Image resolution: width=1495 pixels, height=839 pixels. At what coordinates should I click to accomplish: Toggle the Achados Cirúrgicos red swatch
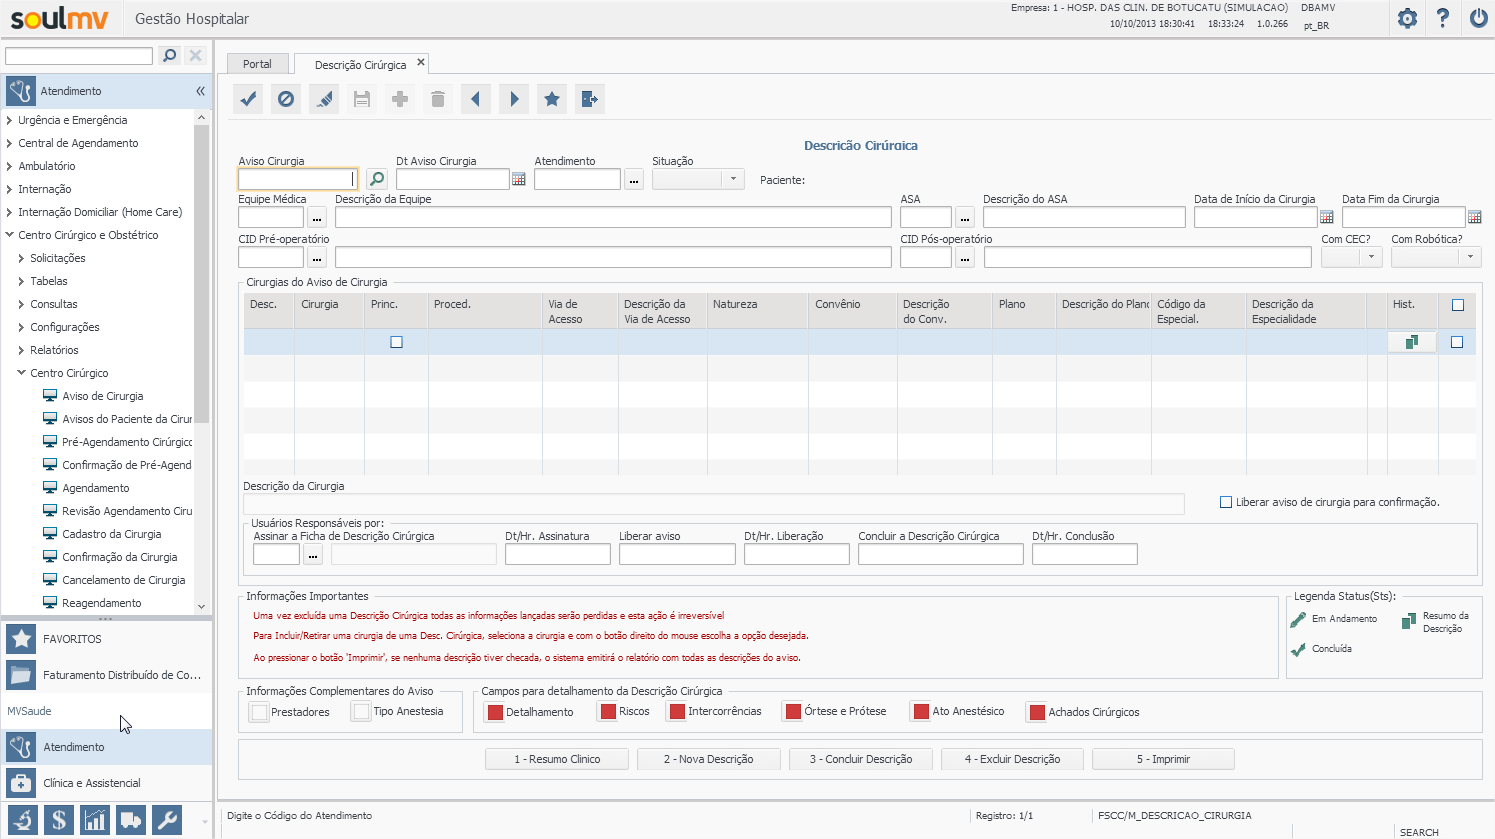[1036, 712]
